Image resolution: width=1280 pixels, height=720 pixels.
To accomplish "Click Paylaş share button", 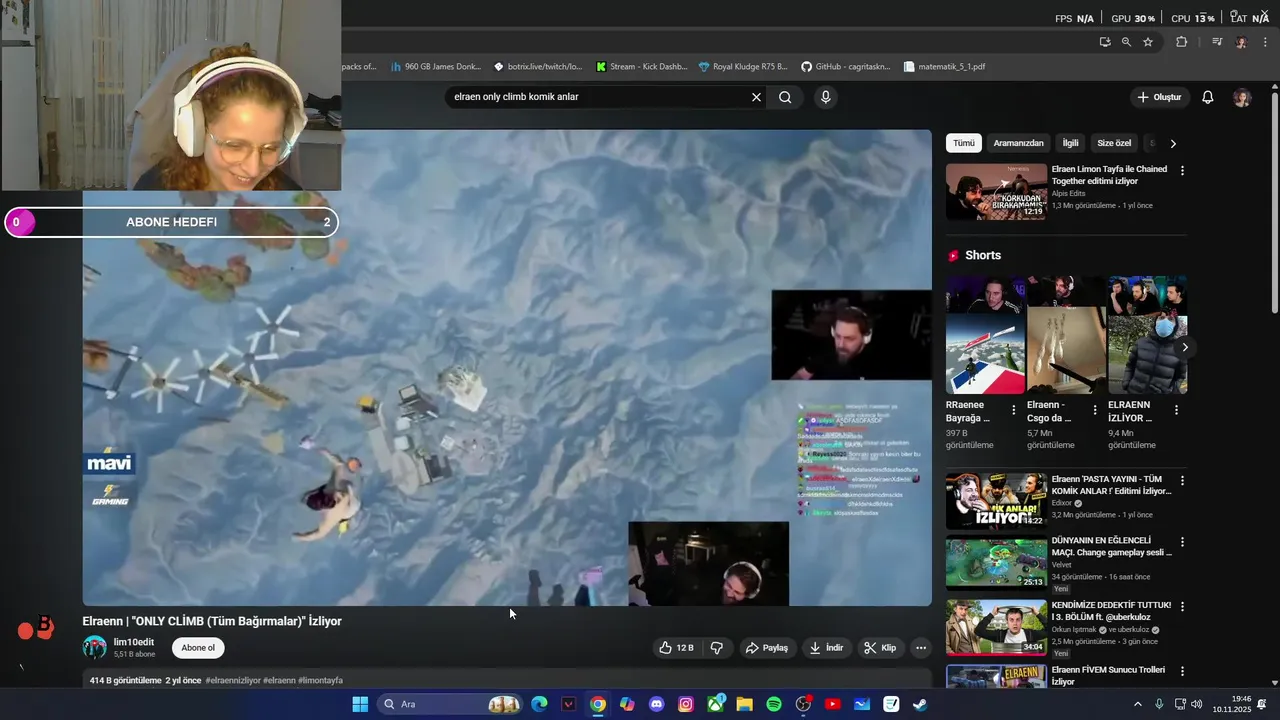I will tap(767, 648).
